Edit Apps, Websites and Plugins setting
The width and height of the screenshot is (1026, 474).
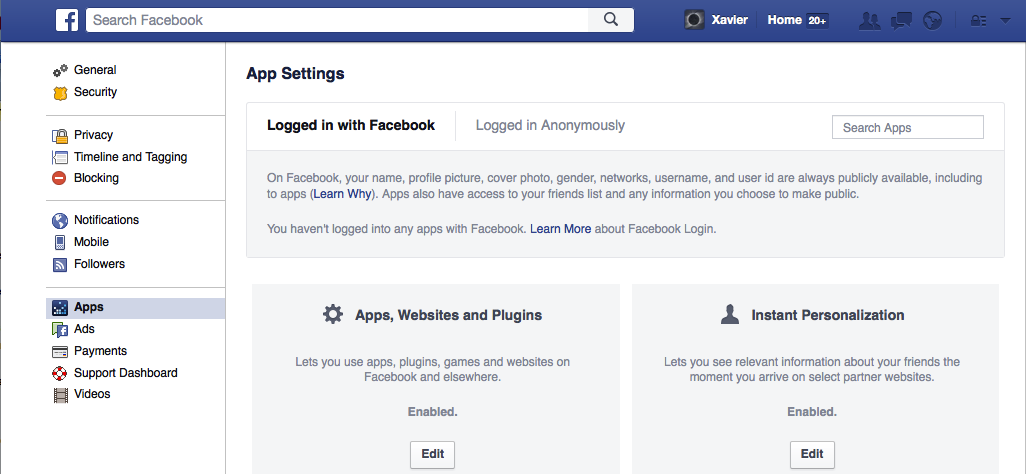432,453
